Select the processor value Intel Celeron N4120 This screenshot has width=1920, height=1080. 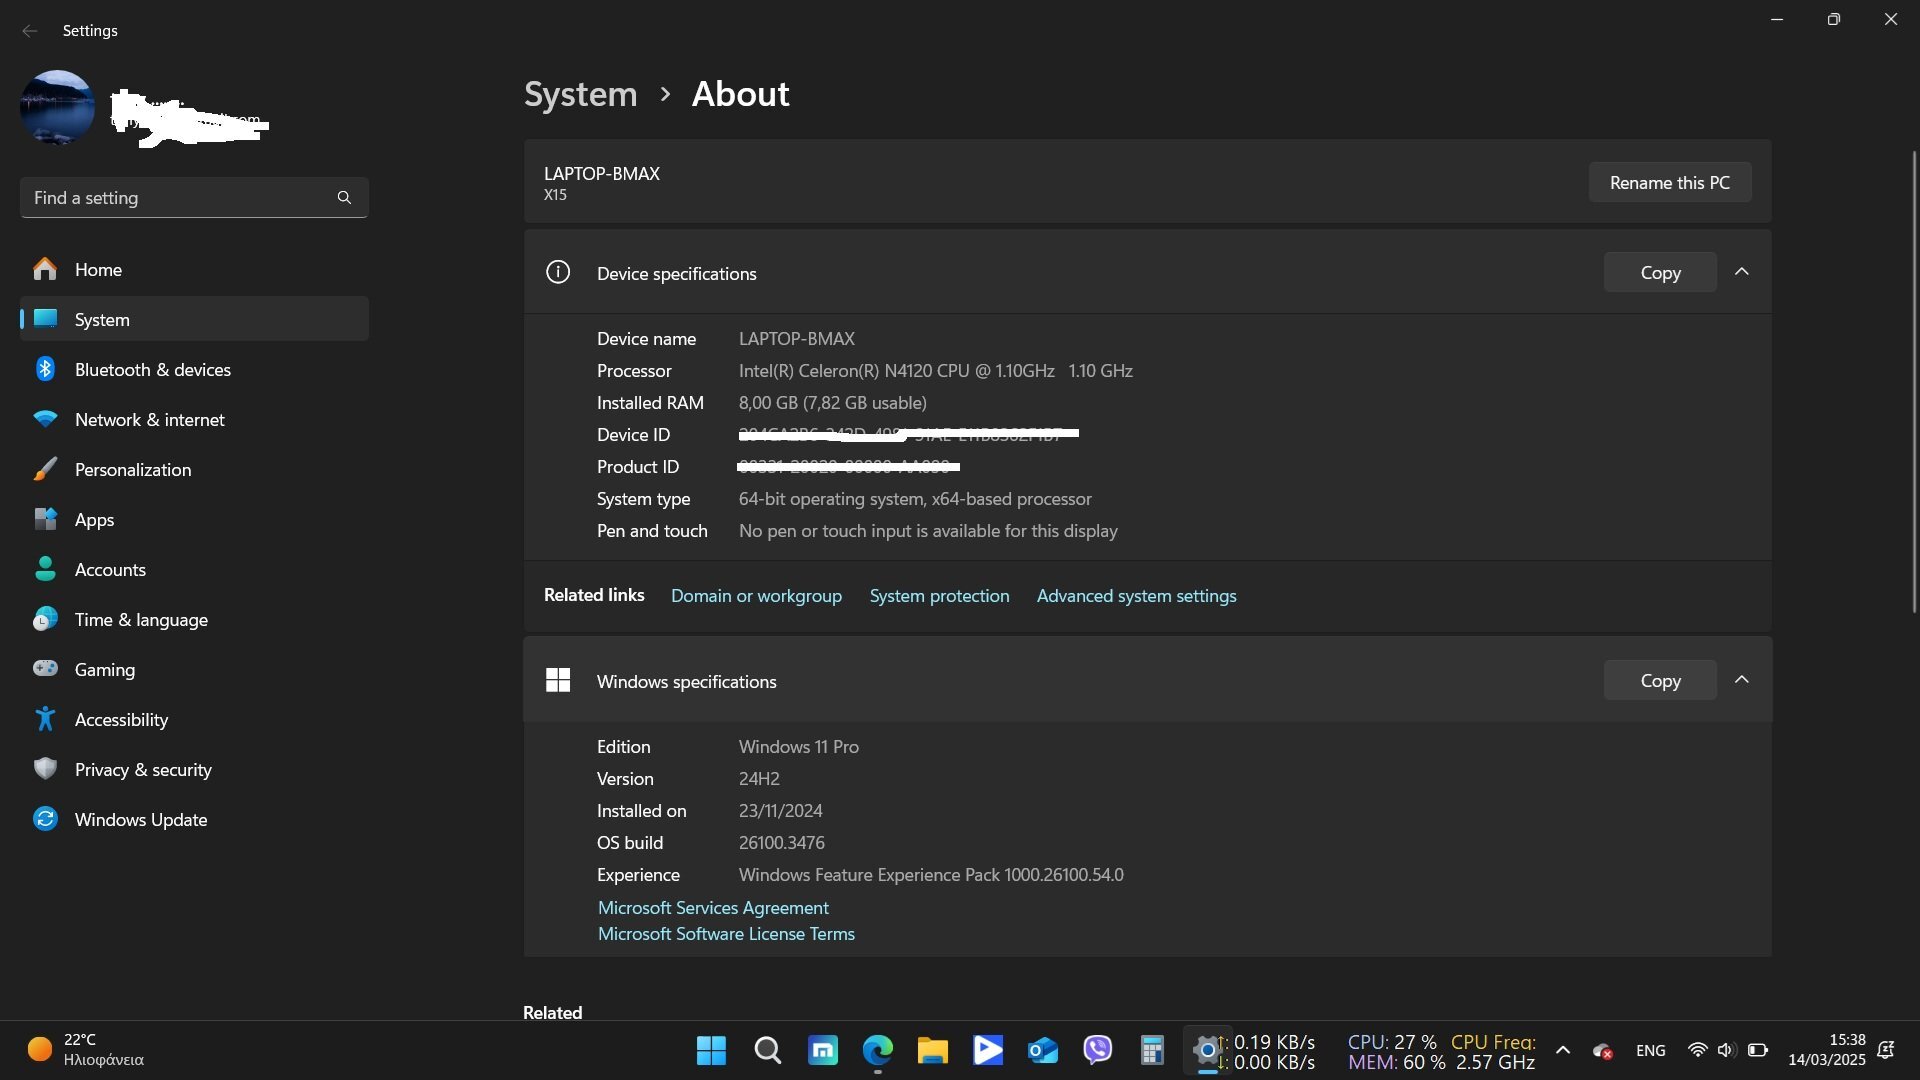coord(935,371)
